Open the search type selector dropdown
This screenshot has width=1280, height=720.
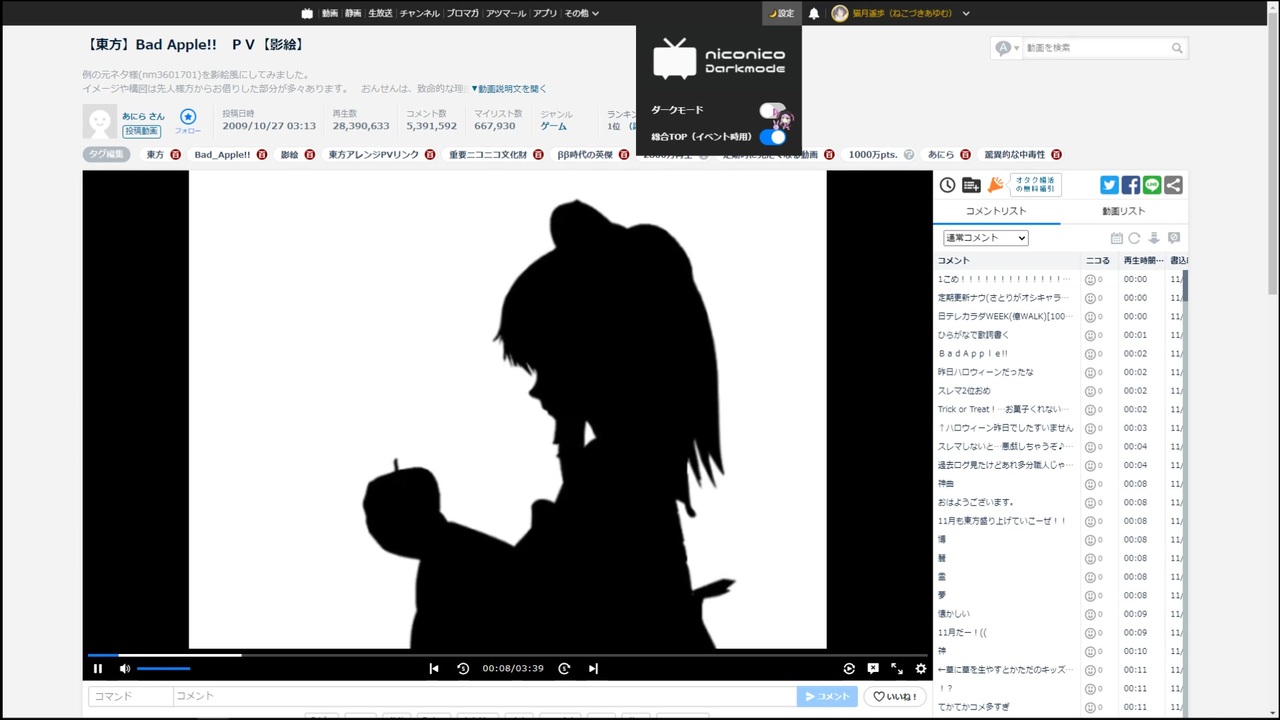coord(1007,48)
